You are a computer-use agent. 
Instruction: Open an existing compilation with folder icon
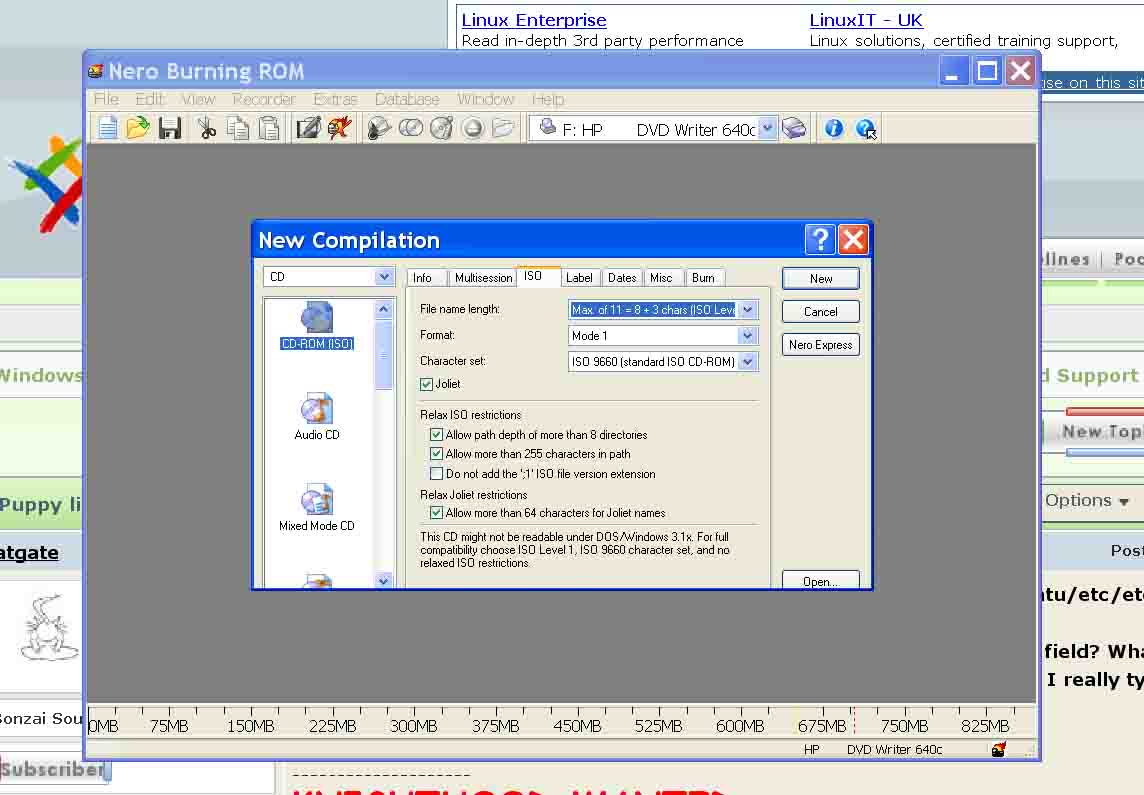click(138, 128)
